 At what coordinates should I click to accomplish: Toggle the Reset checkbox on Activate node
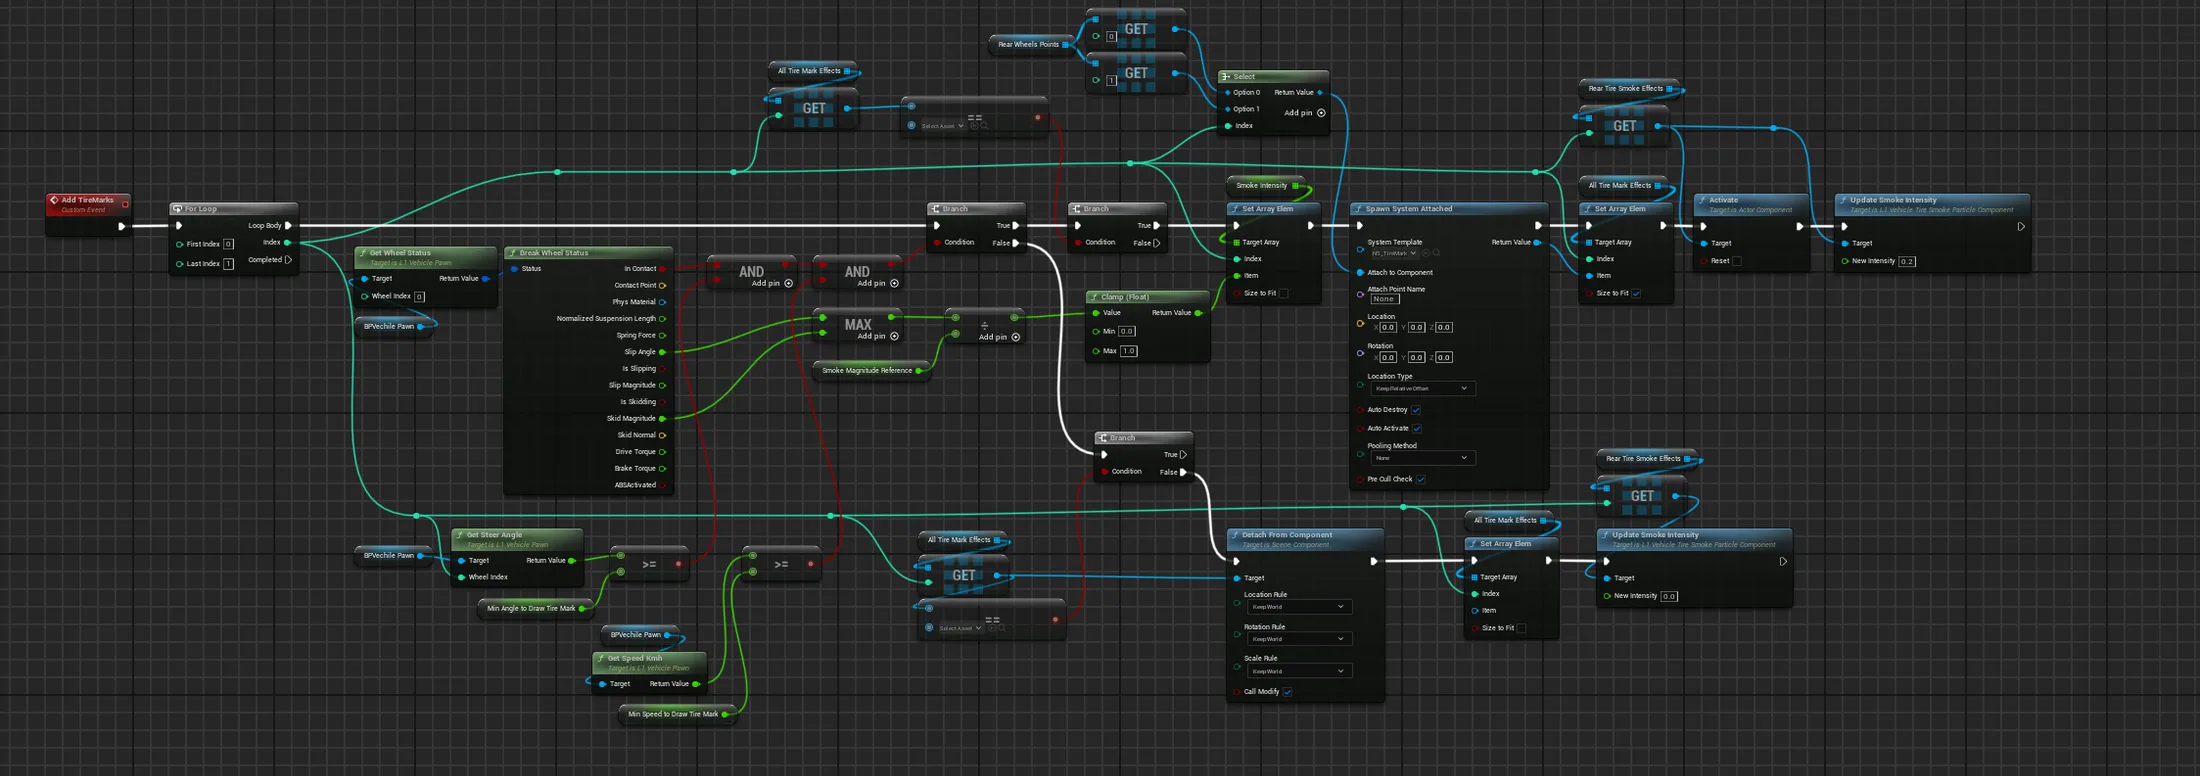click(1737, 261)
